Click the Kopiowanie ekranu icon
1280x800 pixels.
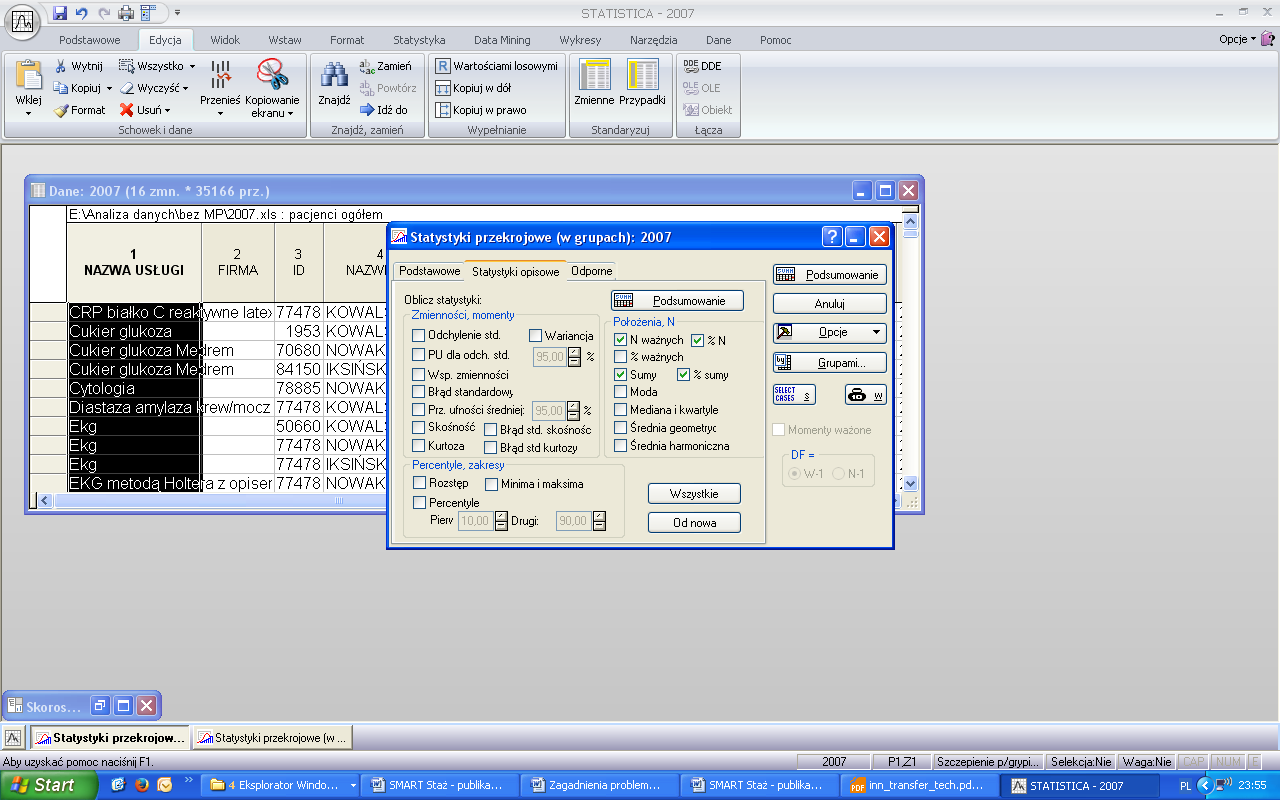click(272, 75)
